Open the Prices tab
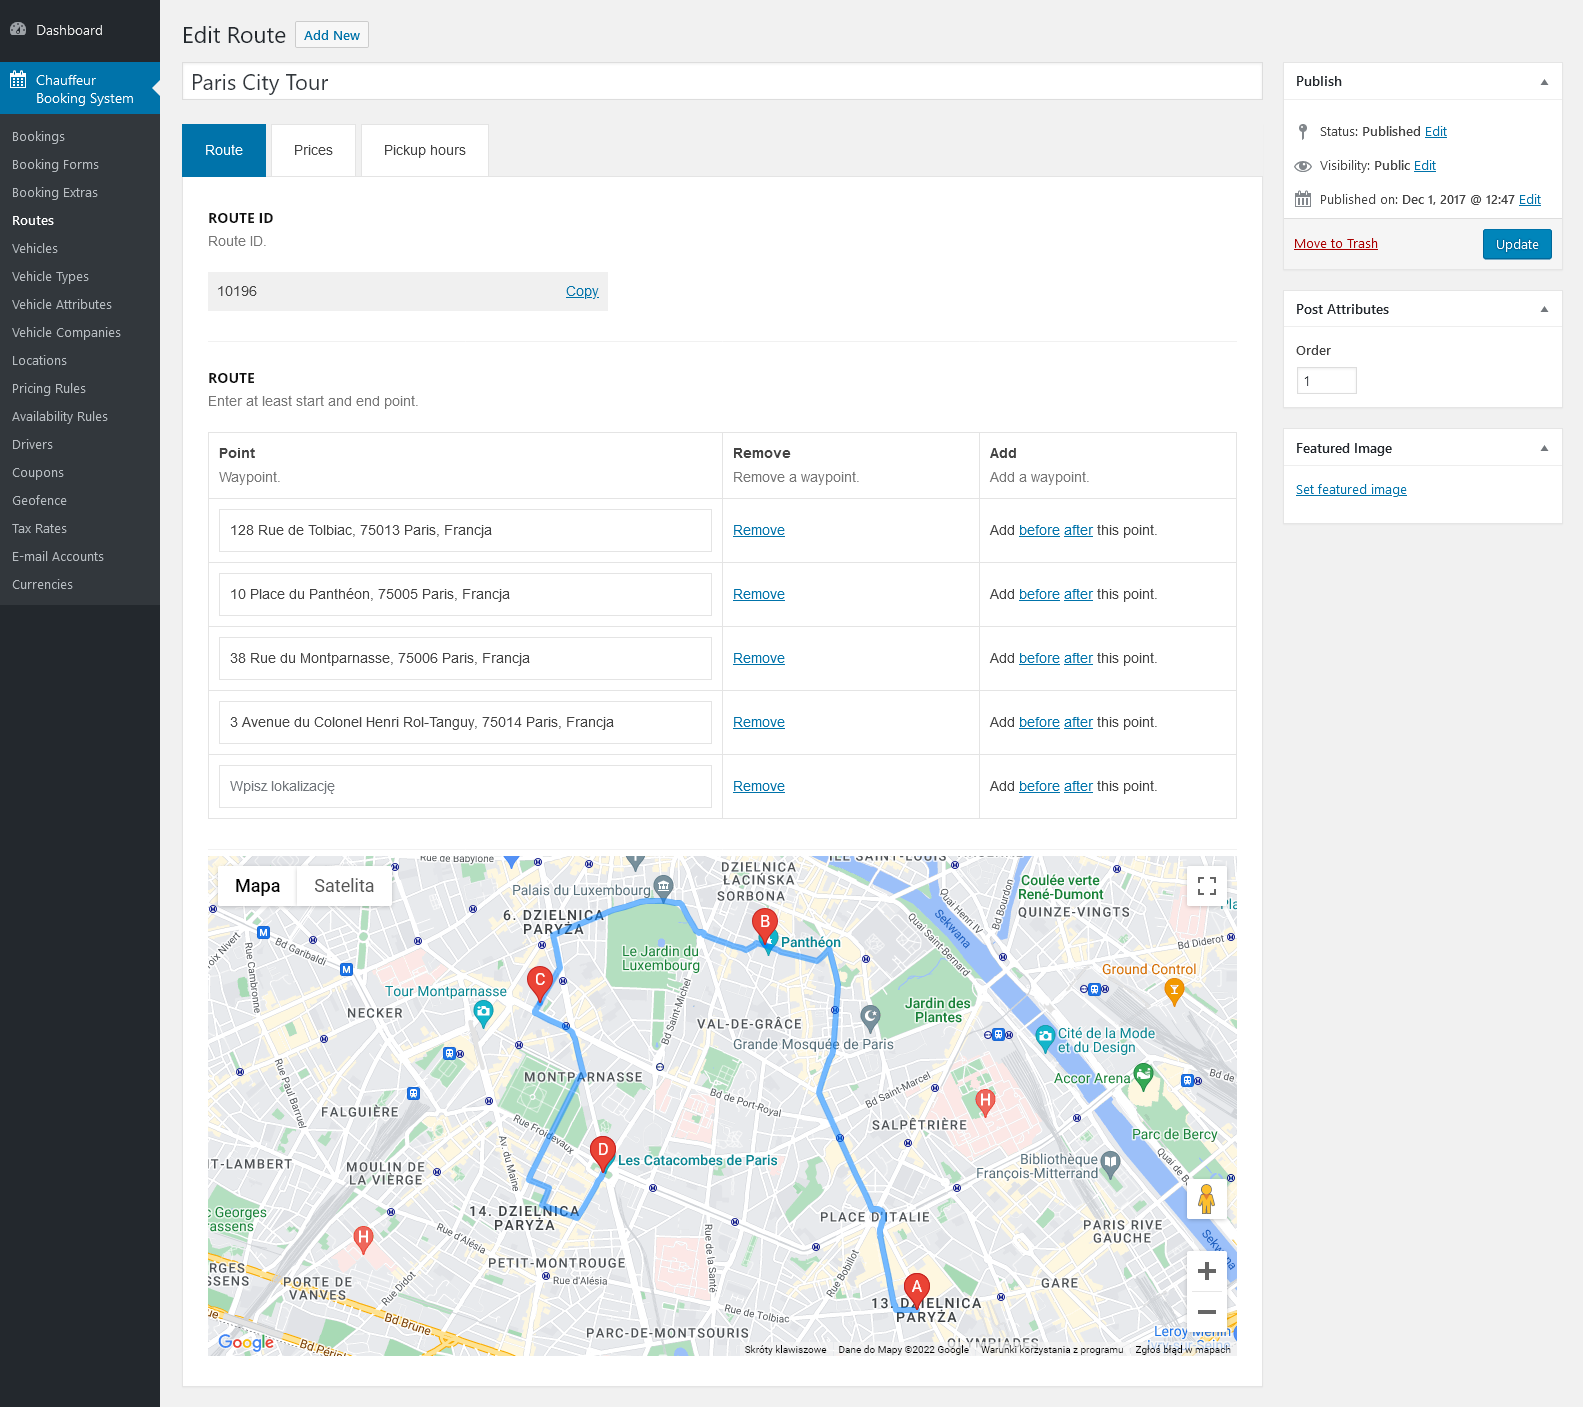Image resolution: width=1583 pixels, height=1407 pixels. (313, 150)
